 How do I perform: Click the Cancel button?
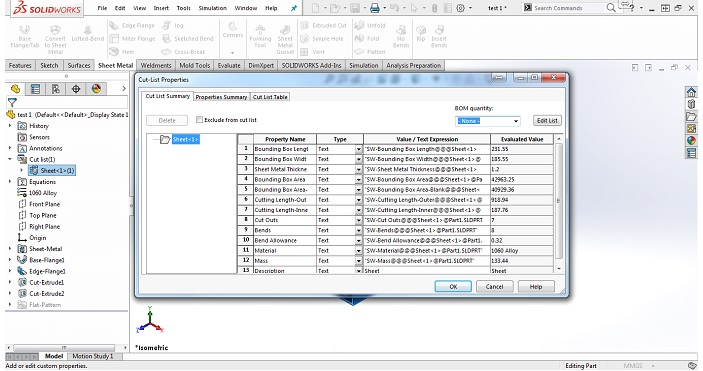(495, 287)
